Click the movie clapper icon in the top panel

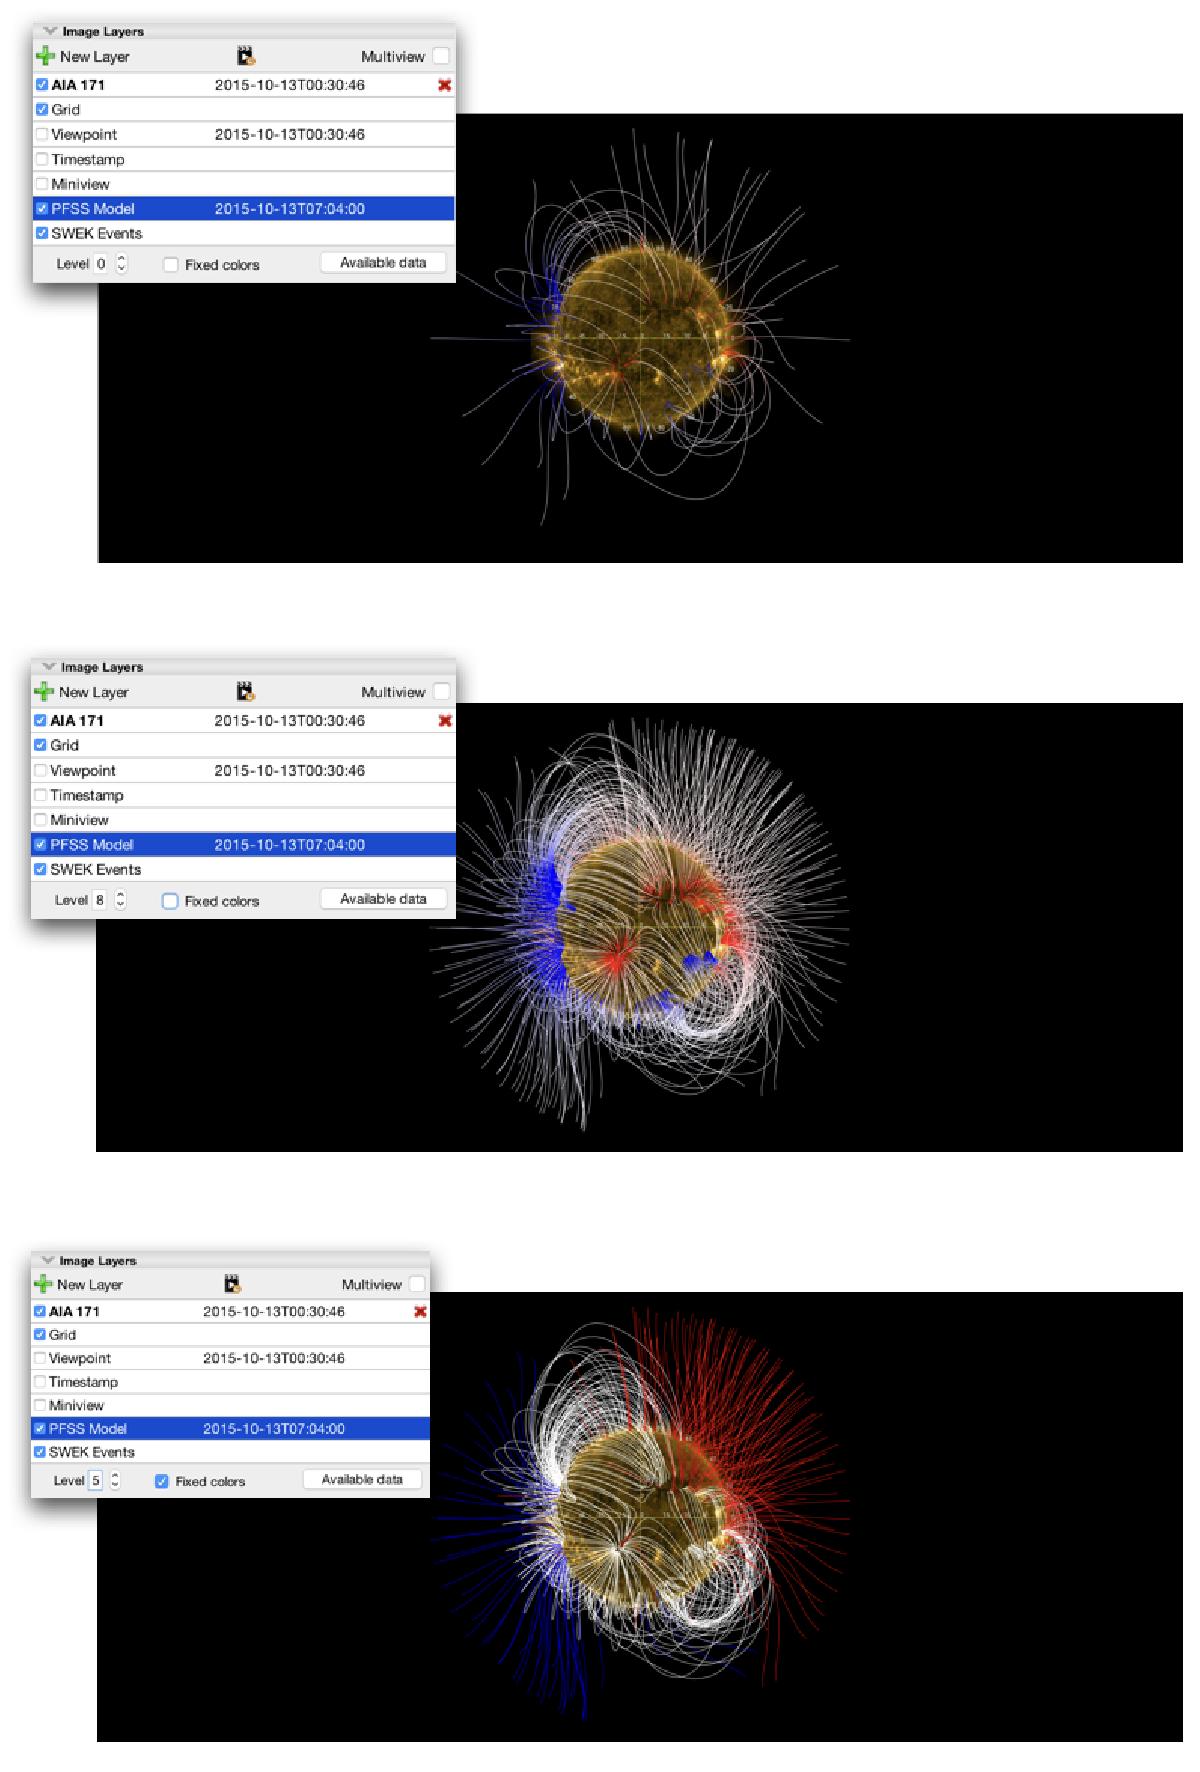pyautogui.click(x=246, y=57)
